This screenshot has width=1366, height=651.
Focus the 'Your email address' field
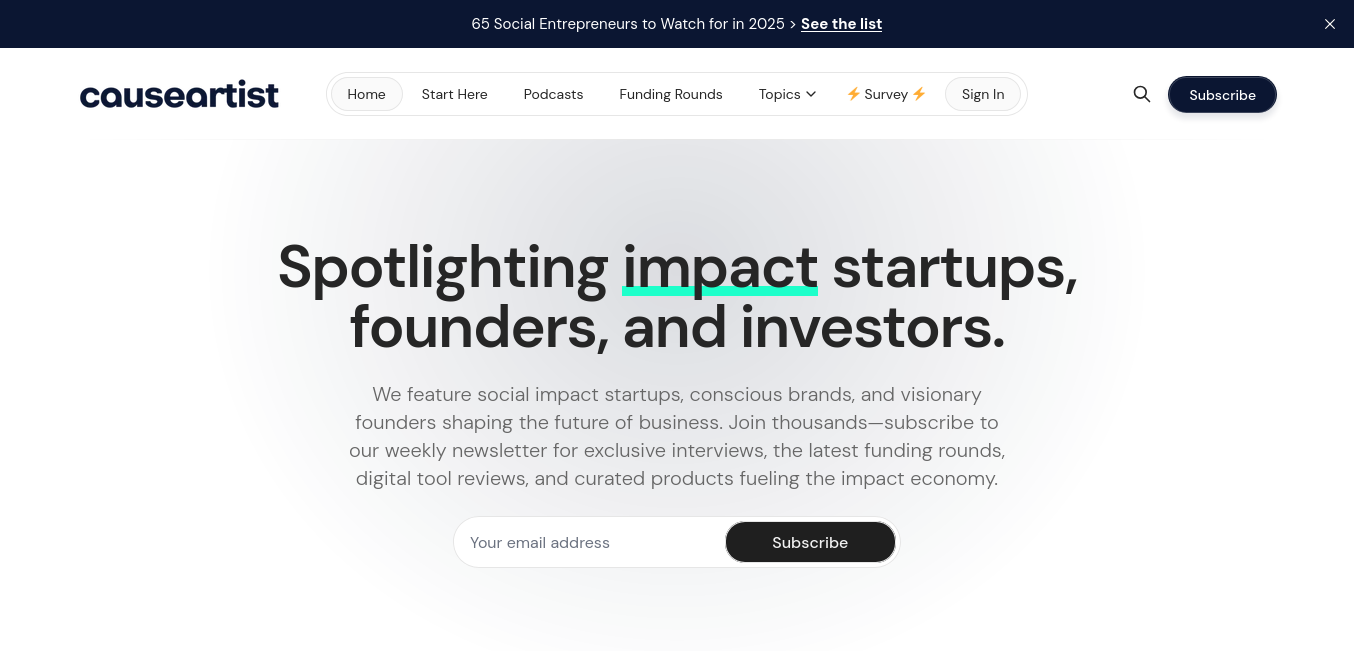590,542
